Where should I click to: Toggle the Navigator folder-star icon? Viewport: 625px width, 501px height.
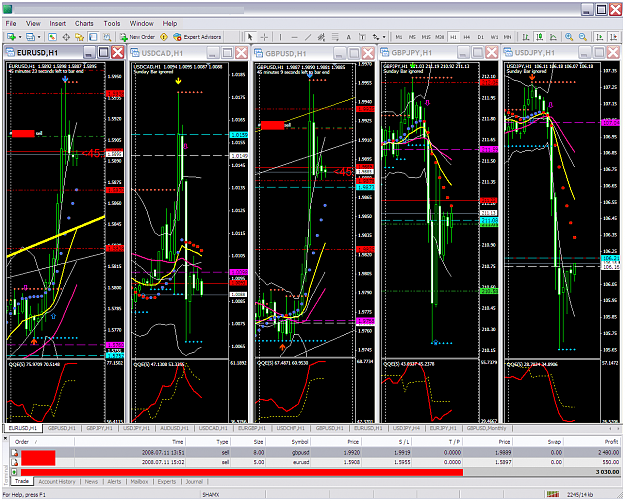(80, 37)
